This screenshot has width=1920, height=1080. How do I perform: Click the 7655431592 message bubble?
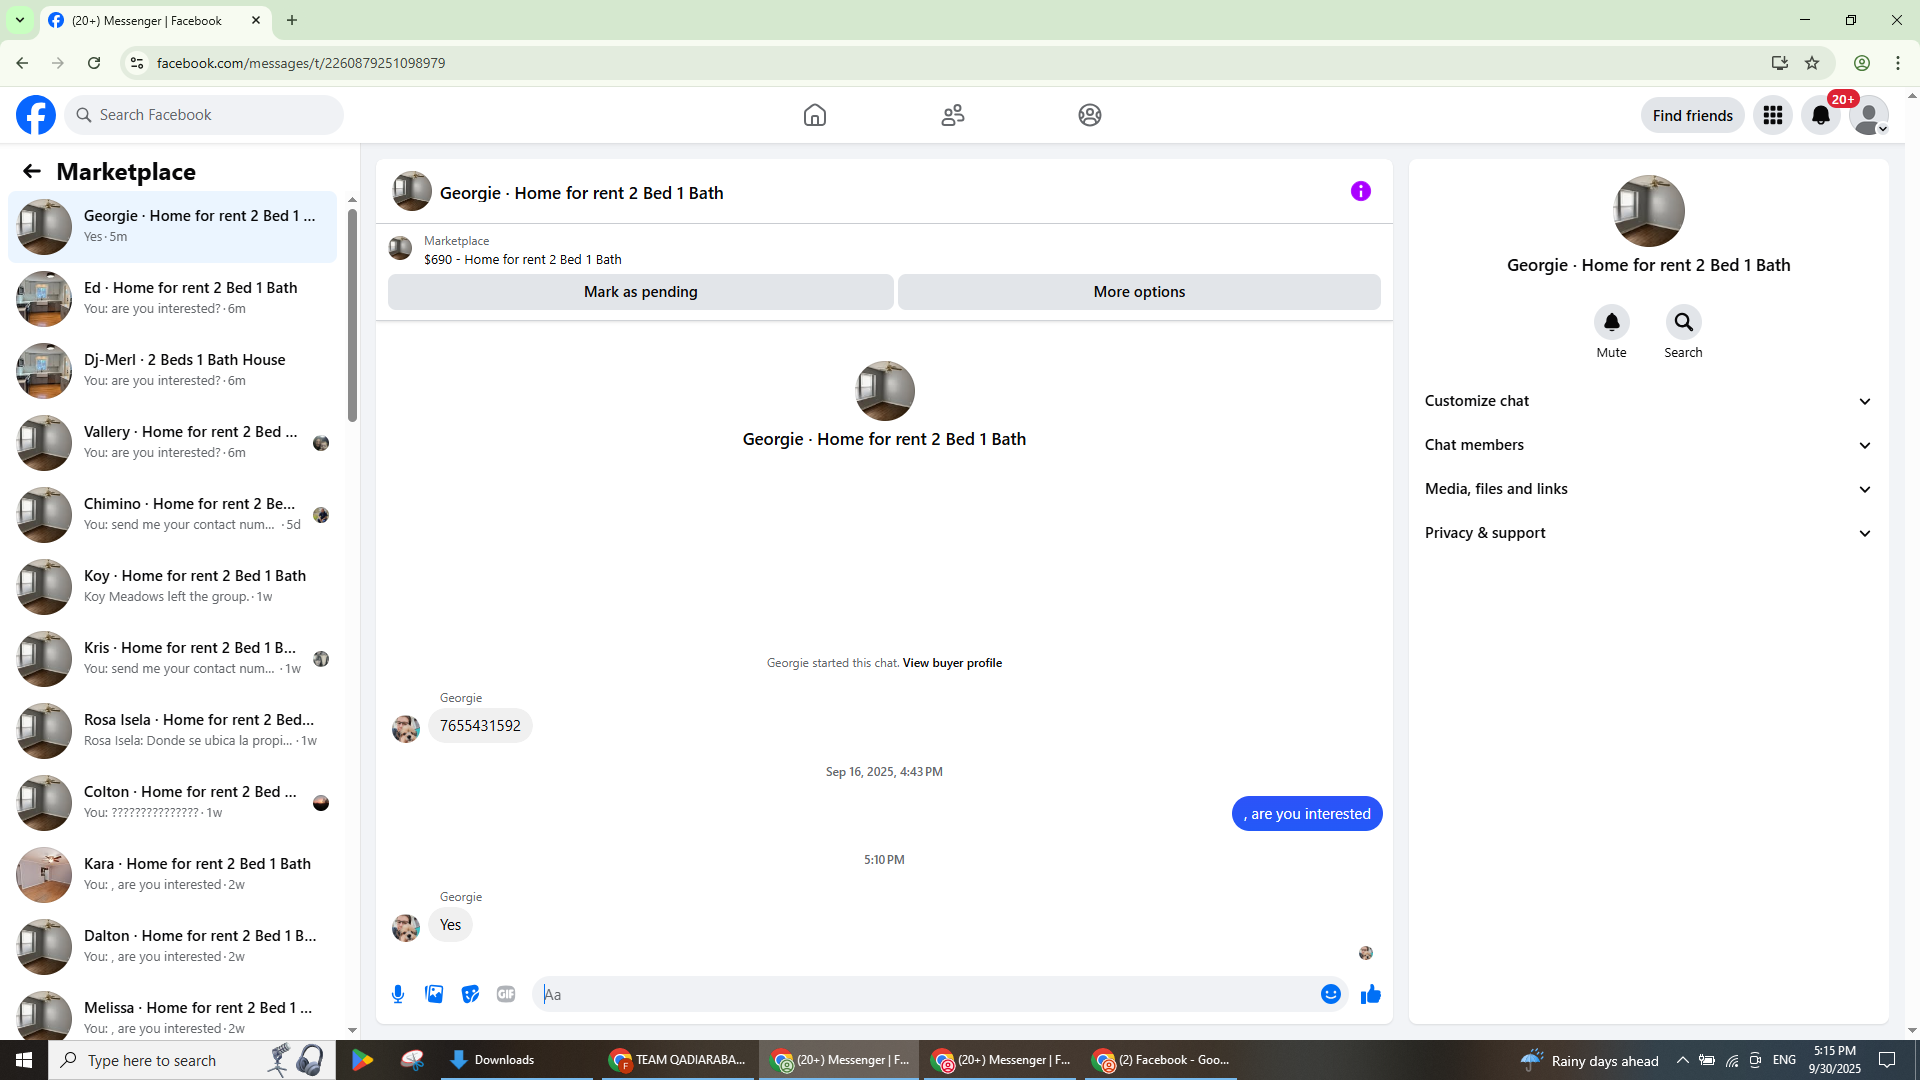pyautogui.click(x=480, y=726)
